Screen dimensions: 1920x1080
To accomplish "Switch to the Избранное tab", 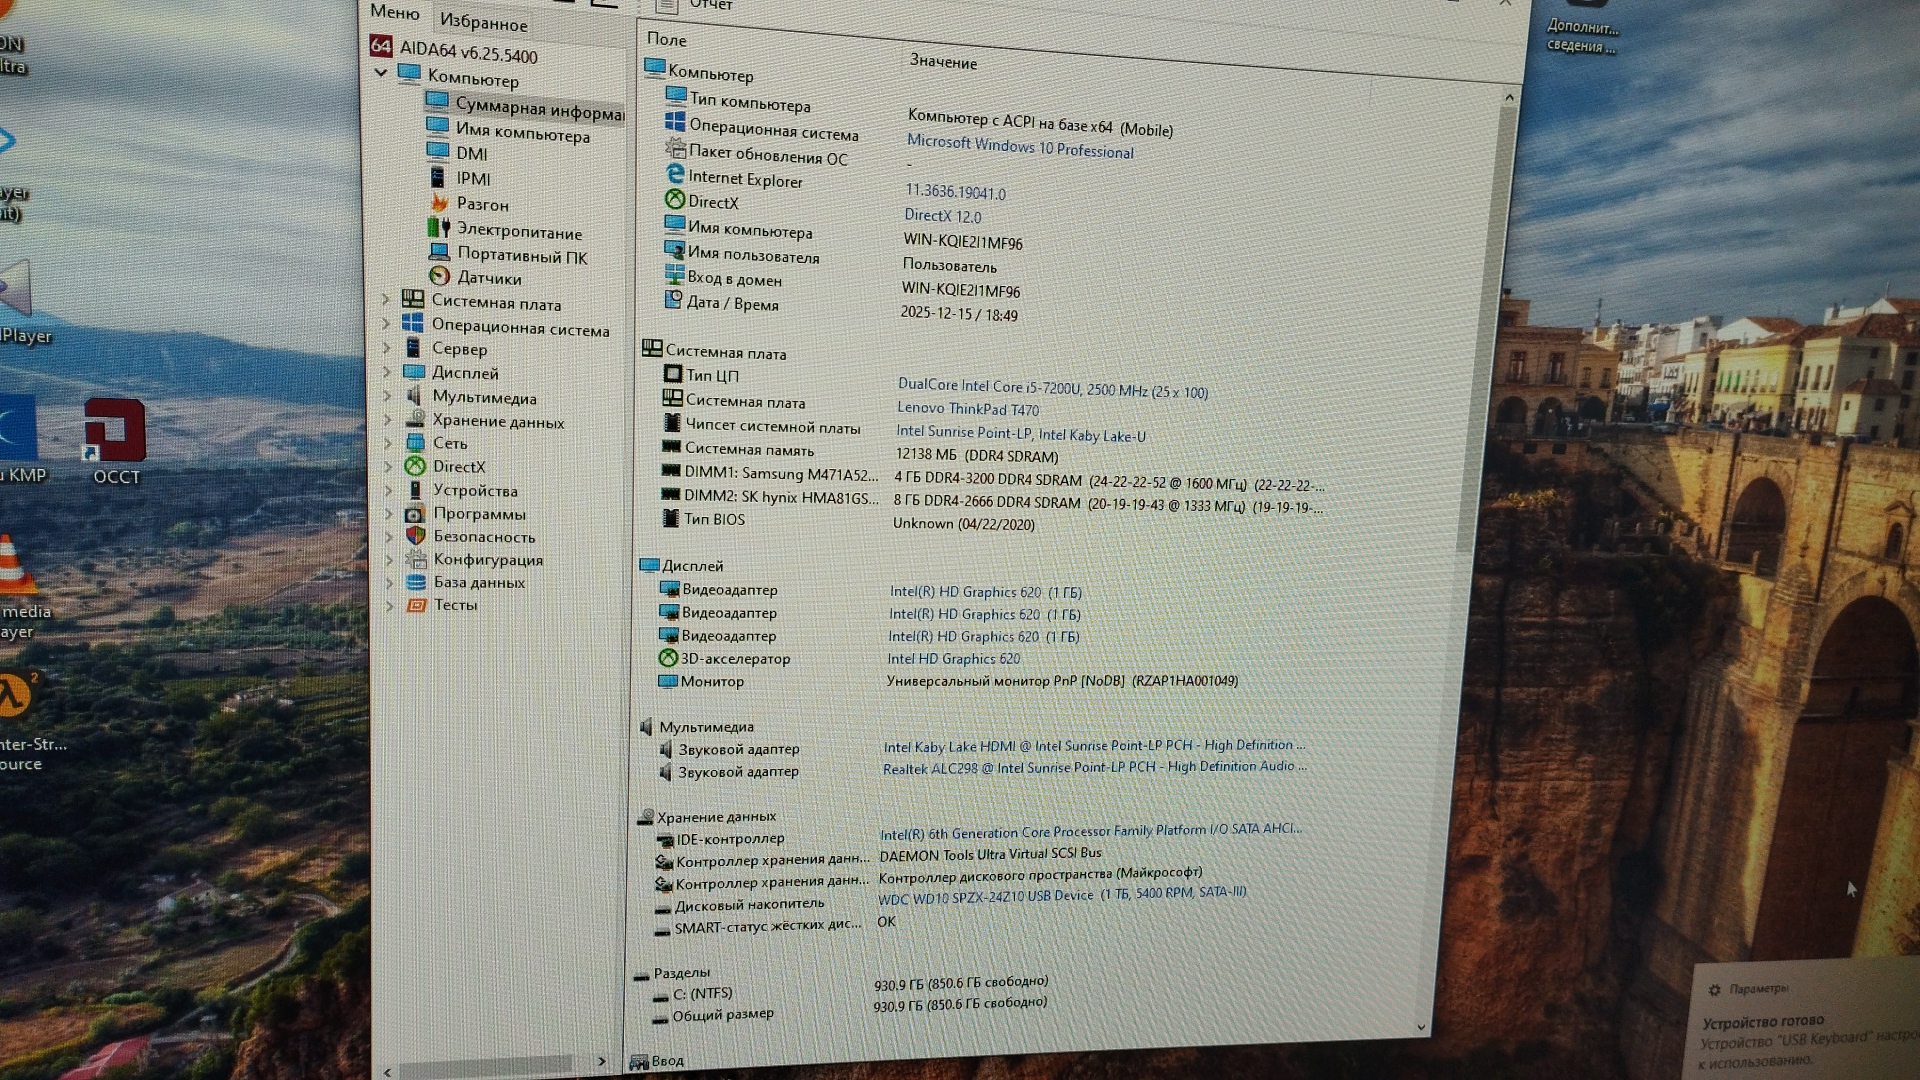I will (x=483, y=21).
